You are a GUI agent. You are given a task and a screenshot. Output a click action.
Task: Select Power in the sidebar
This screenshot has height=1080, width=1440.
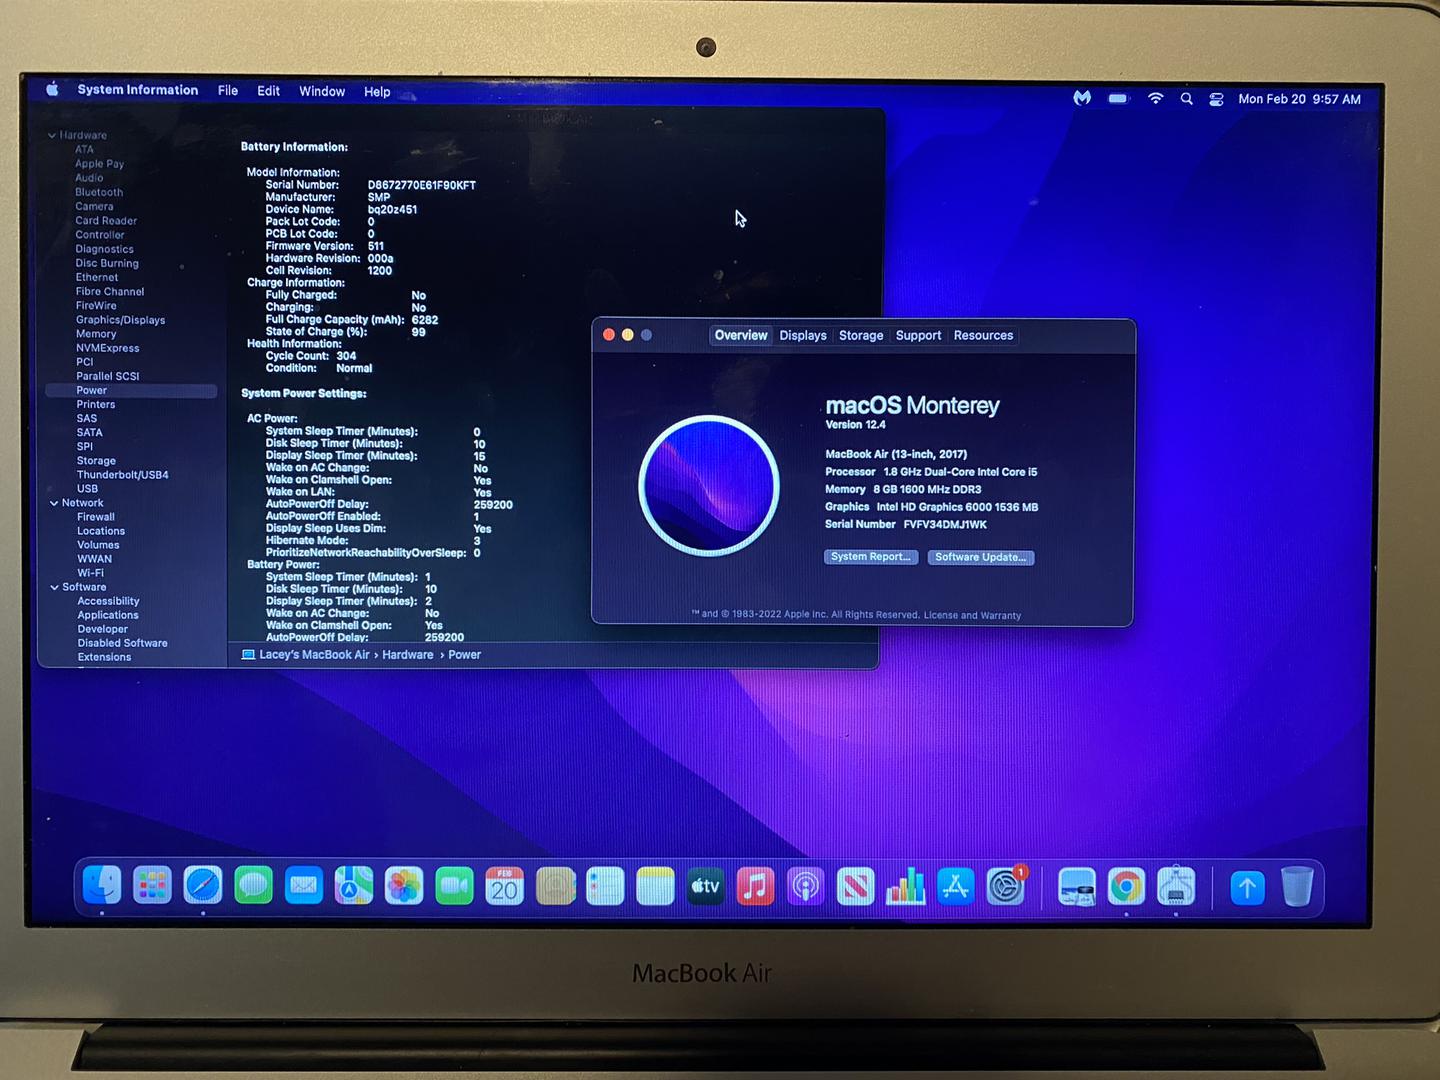(x=131, y=390)
